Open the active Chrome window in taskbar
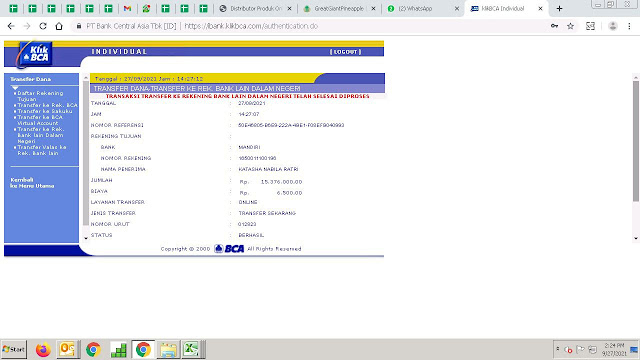The height and width of the screenshot is (360, 640). click(x=143, y=350)
